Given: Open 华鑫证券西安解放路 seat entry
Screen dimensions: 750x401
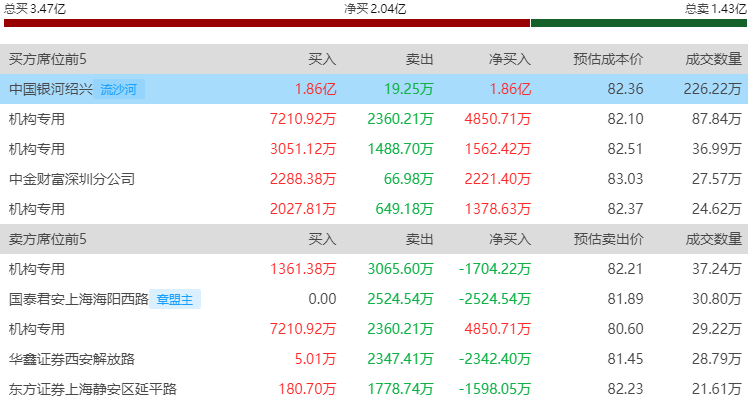Looking at the screenshot, I should (72, 359).
